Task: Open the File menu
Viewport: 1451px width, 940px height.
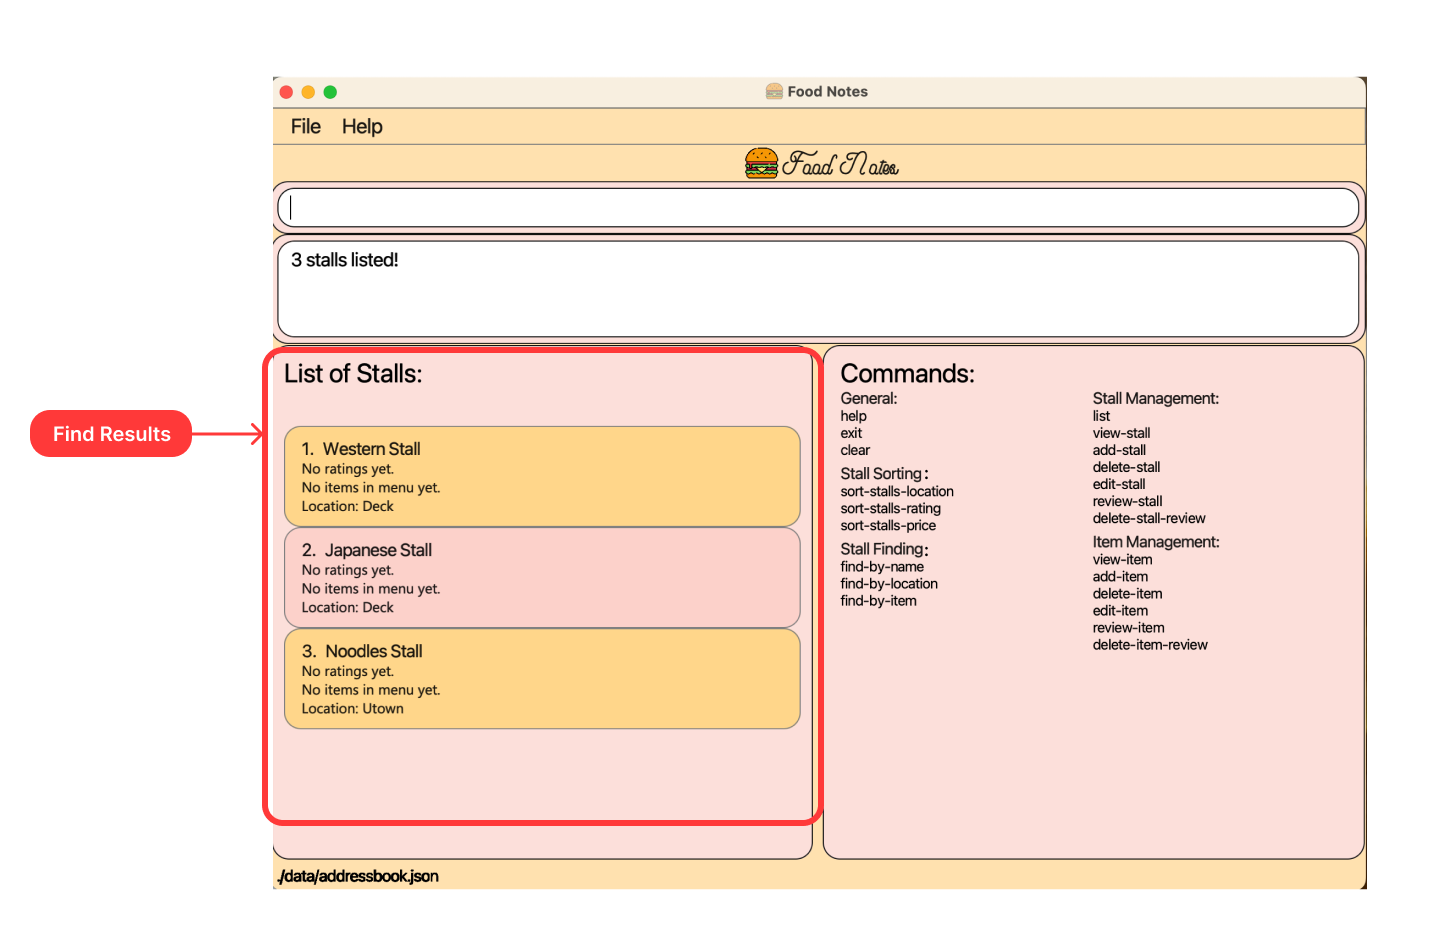Action: click(306, 127)
